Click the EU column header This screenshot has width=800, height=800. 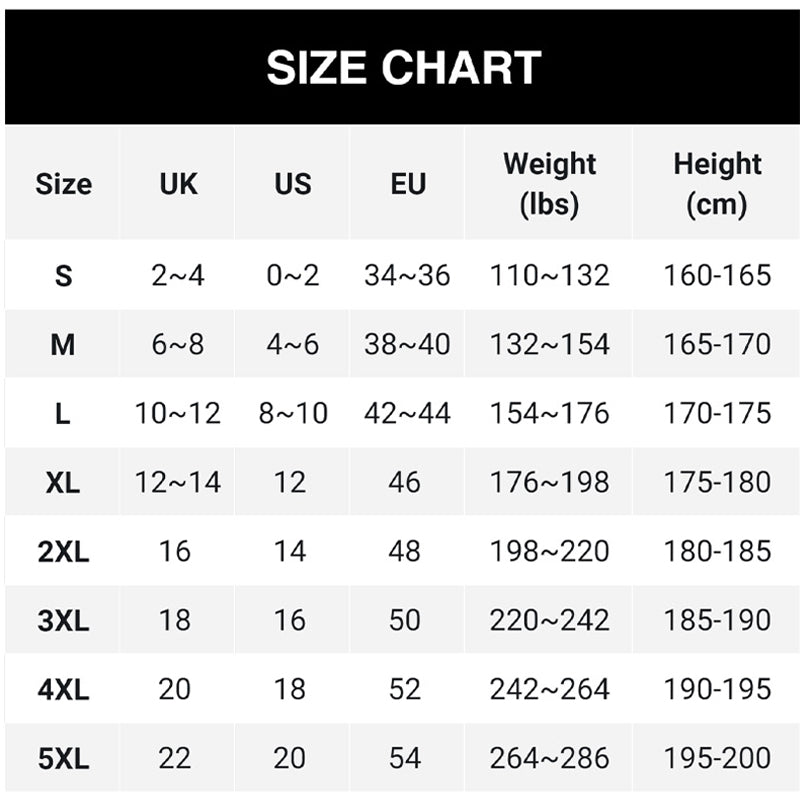407,184
